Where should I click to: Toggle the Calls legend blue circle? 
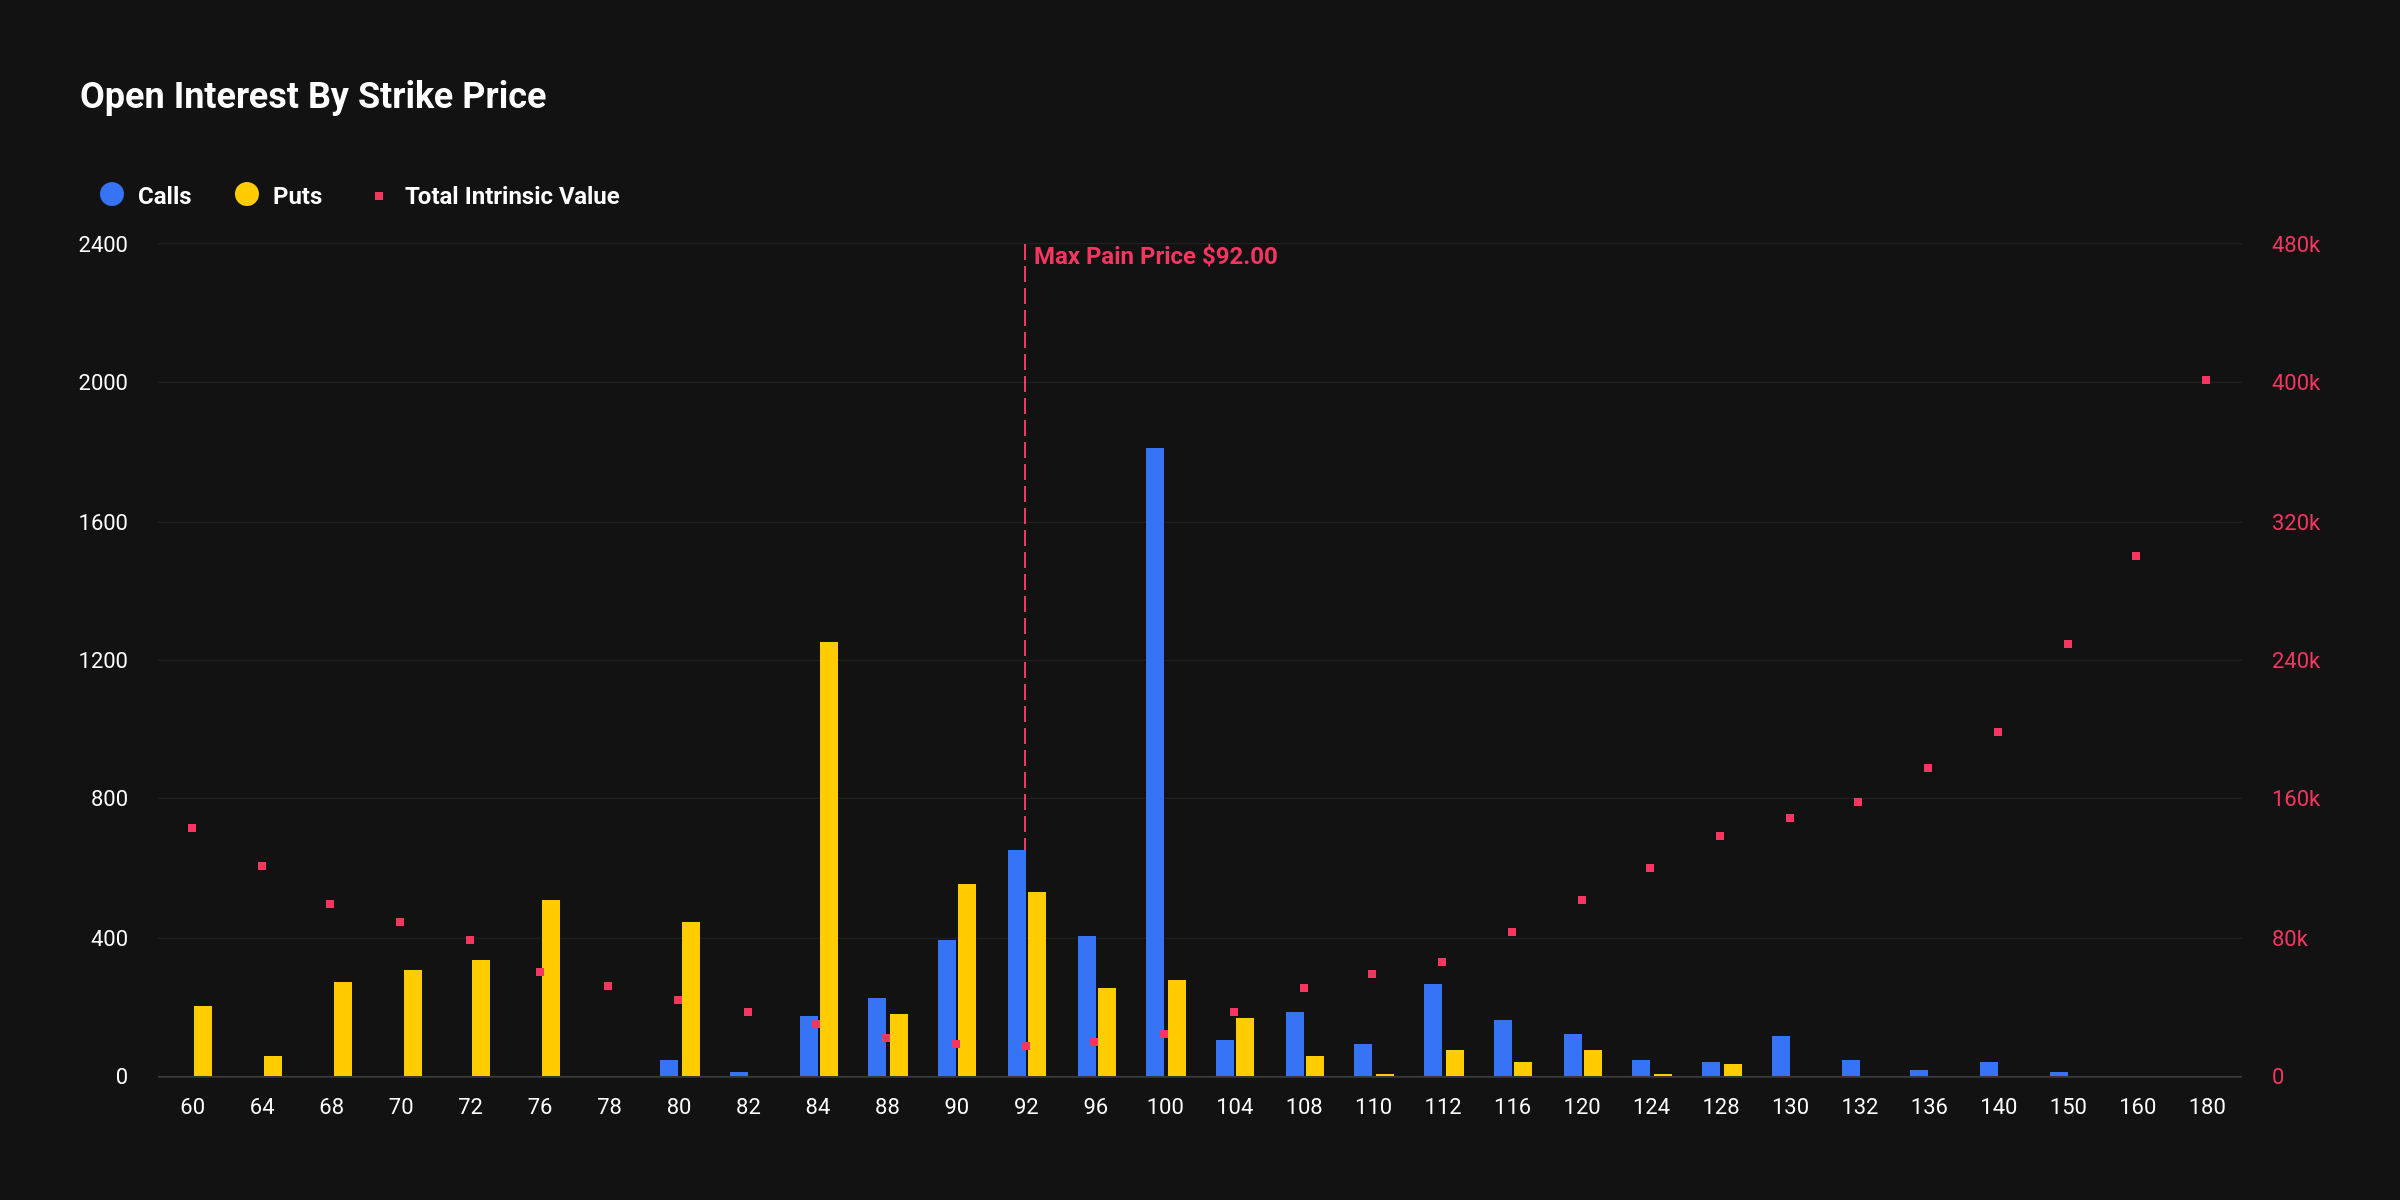[112, 195]
